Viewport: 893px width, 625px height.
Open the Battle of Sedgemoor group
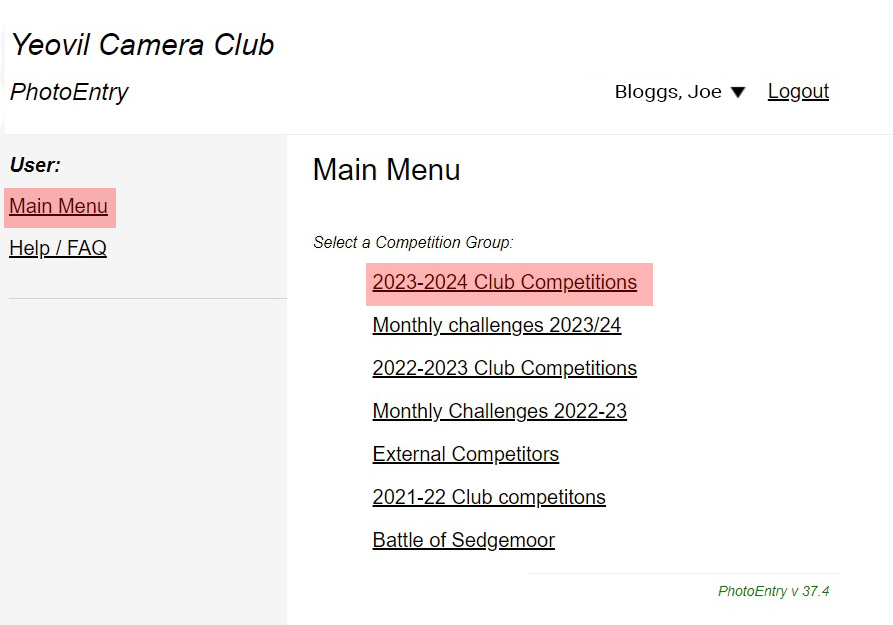[x=463, y=541]
